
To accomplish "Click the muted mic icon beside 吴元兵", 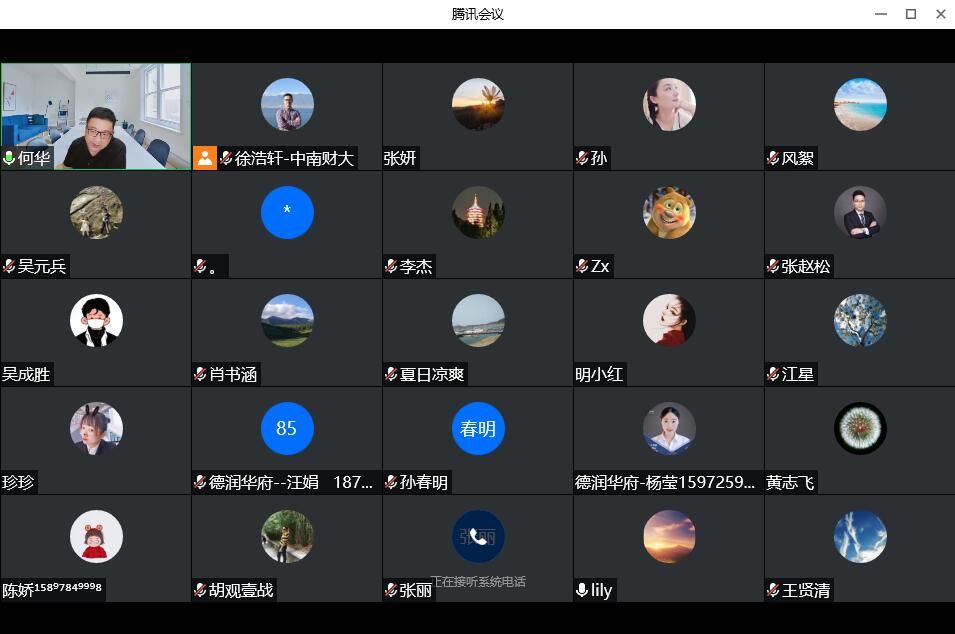I will tap(10, 266).
